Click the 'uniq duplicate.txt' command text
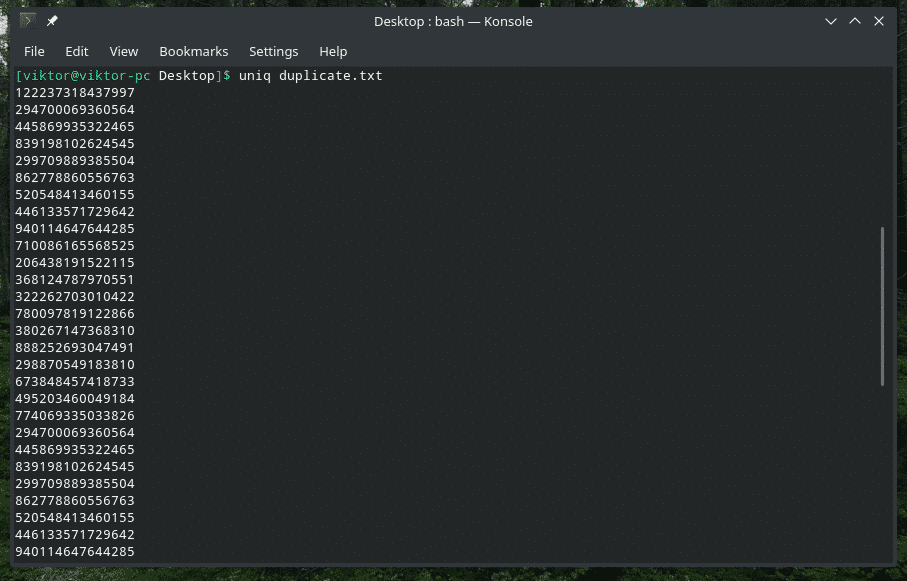The width and height of the screenshot is (907, 581). click(311, 76)
